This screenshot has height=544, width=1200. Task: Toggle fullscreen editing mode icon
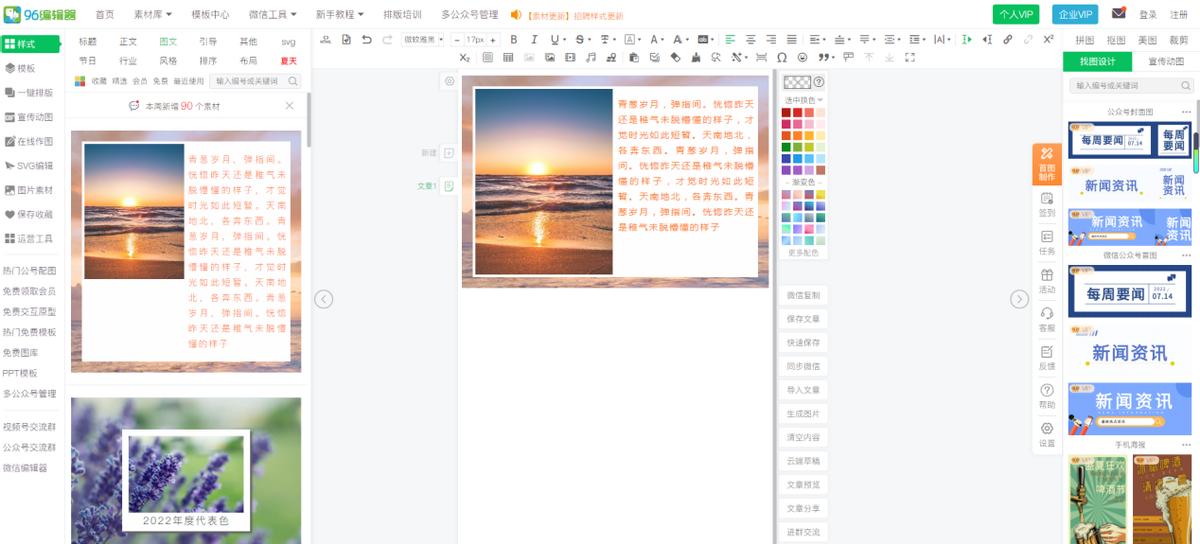click(x=909, y=58)
